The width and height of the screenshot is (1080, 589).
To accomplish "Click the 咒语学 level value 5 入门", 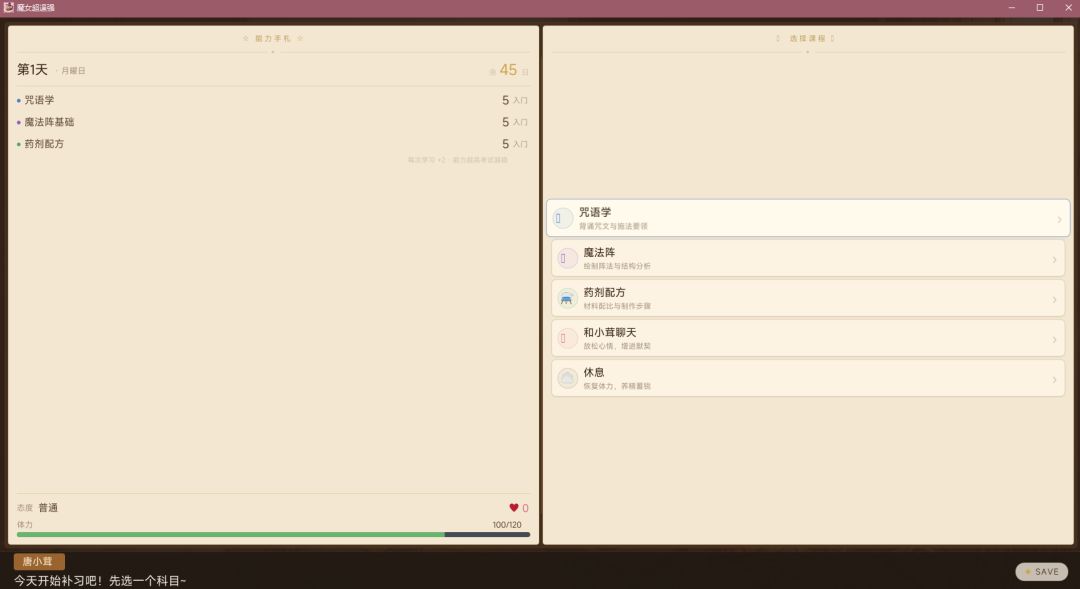I will [515, 101].
